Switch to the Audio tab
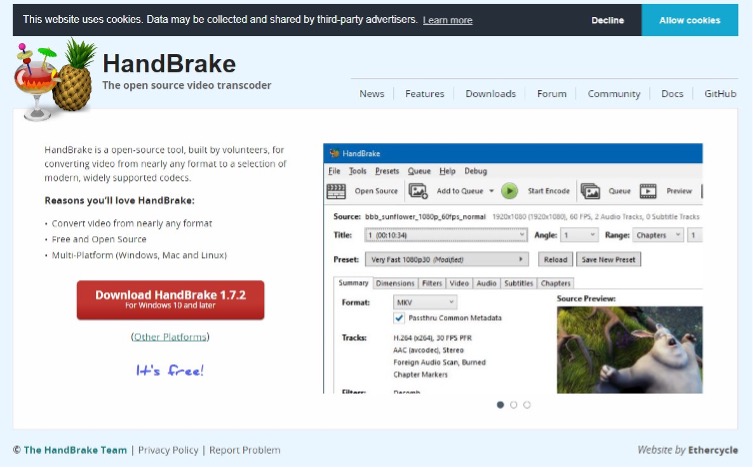The width and height of the screenshot is (755, 468). (486, 284)
